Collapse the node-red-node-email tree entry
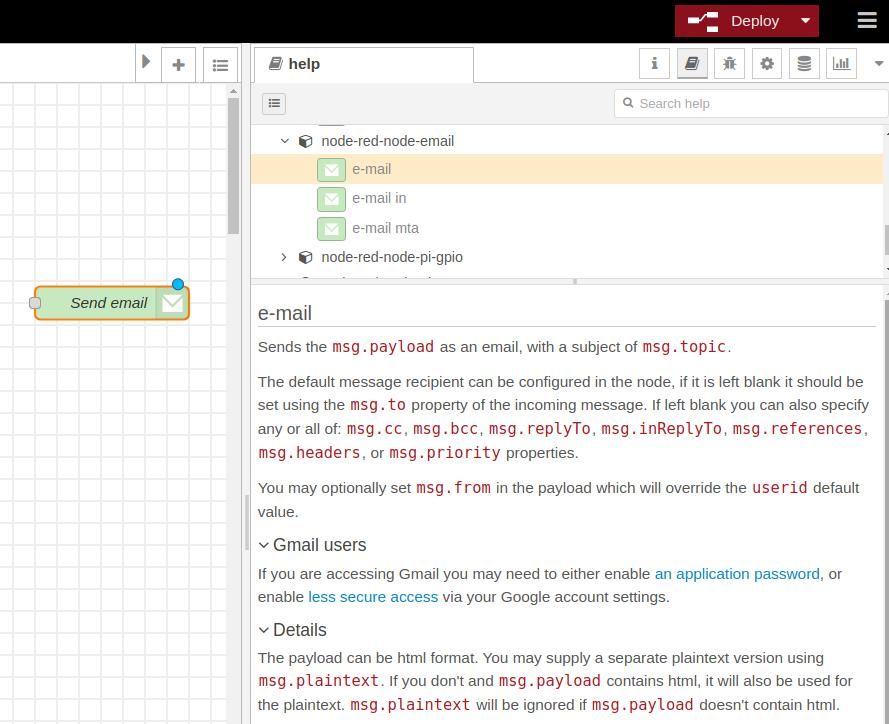 [285, 141]
